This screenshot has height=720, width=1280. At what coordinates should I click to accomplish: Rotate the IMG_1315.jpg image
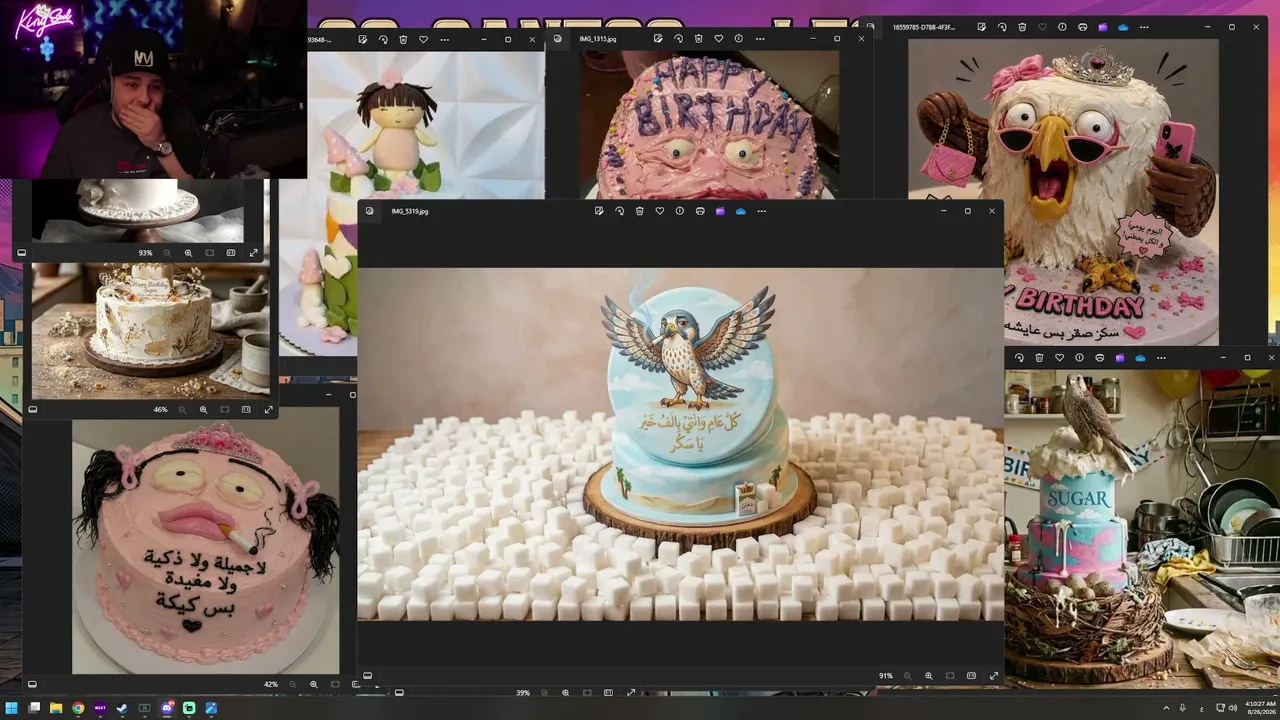coord(678,39)
